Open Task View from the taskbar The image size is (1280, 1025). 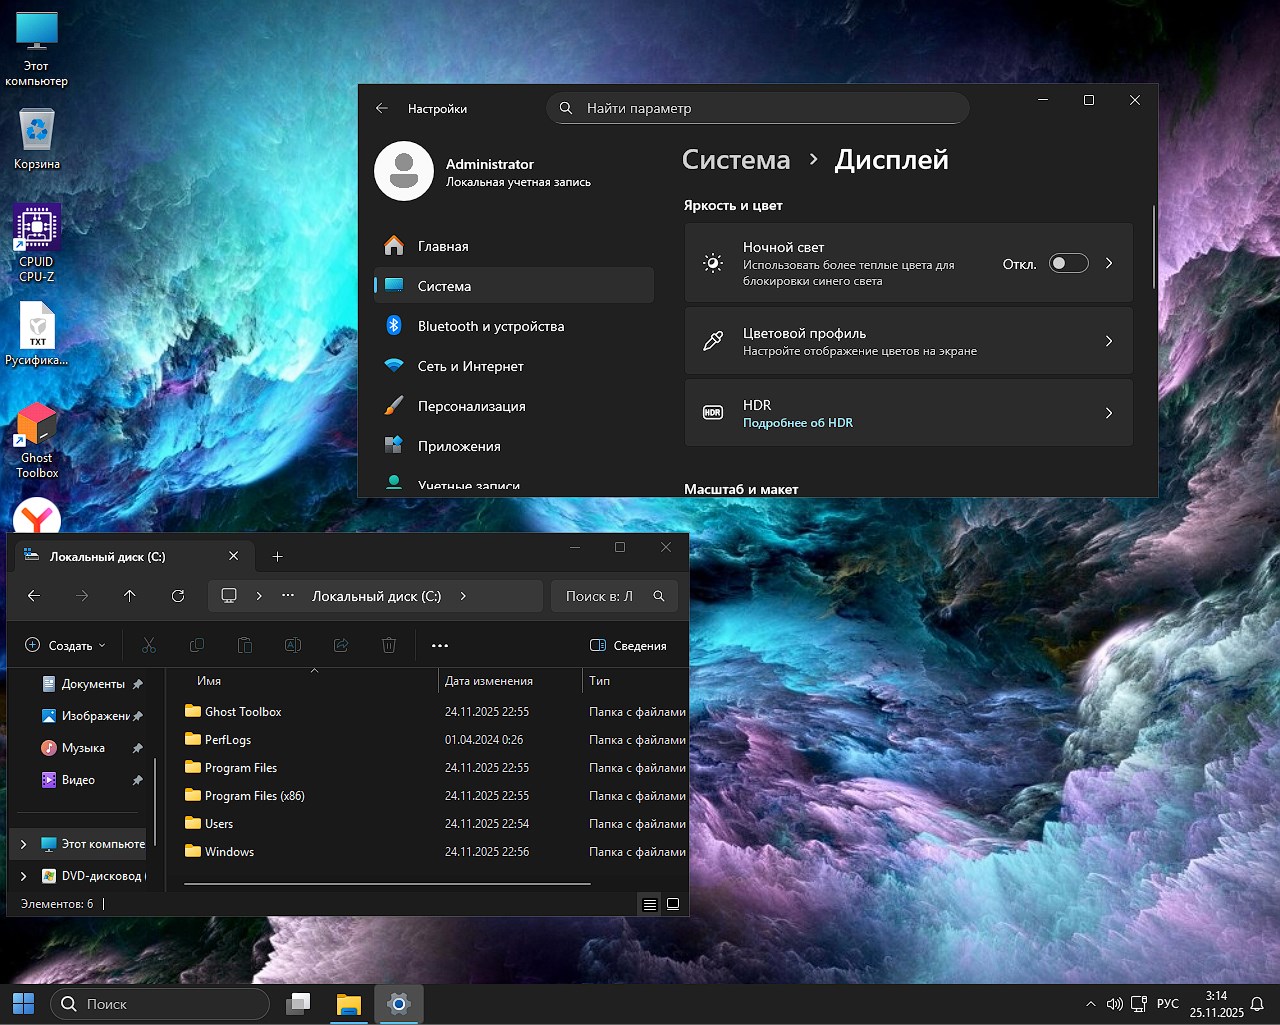click(298, 1004)
